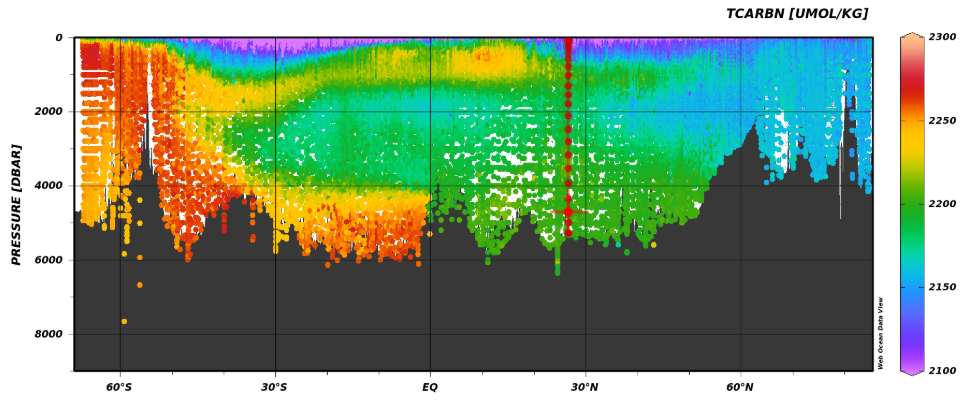The image size is (970, 403).
Task: Click the 60°S tick label on the x-axis
Action: pyautogui.click(x=120, y=387)
